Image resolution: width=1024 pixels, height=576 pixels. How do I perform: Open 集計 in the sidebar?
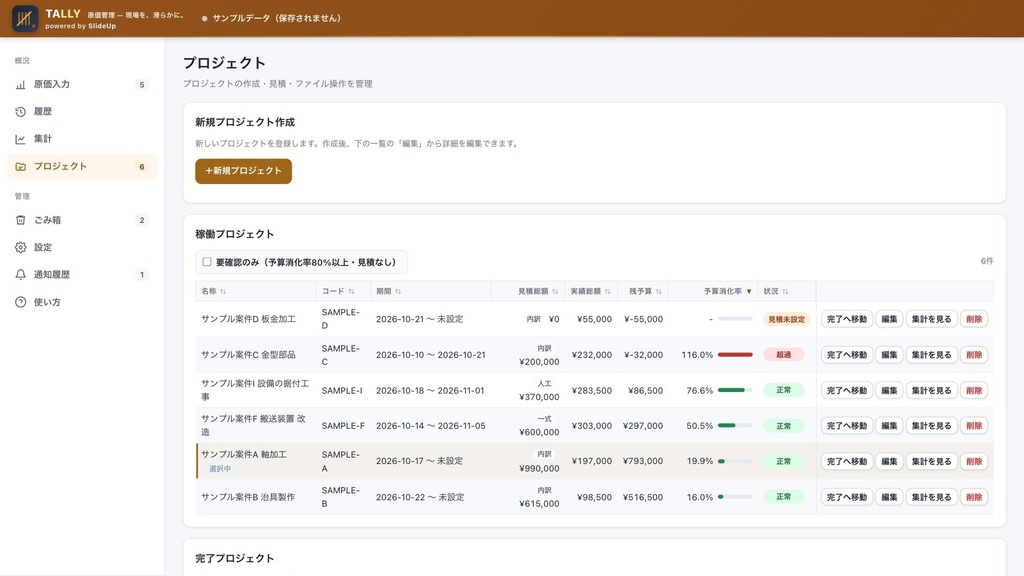(82, 139)
